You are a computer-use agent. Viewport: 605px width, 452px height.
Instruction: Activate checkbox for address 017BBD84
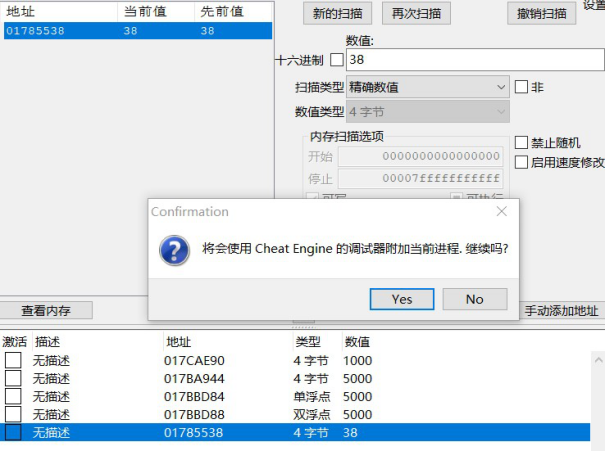13,396
